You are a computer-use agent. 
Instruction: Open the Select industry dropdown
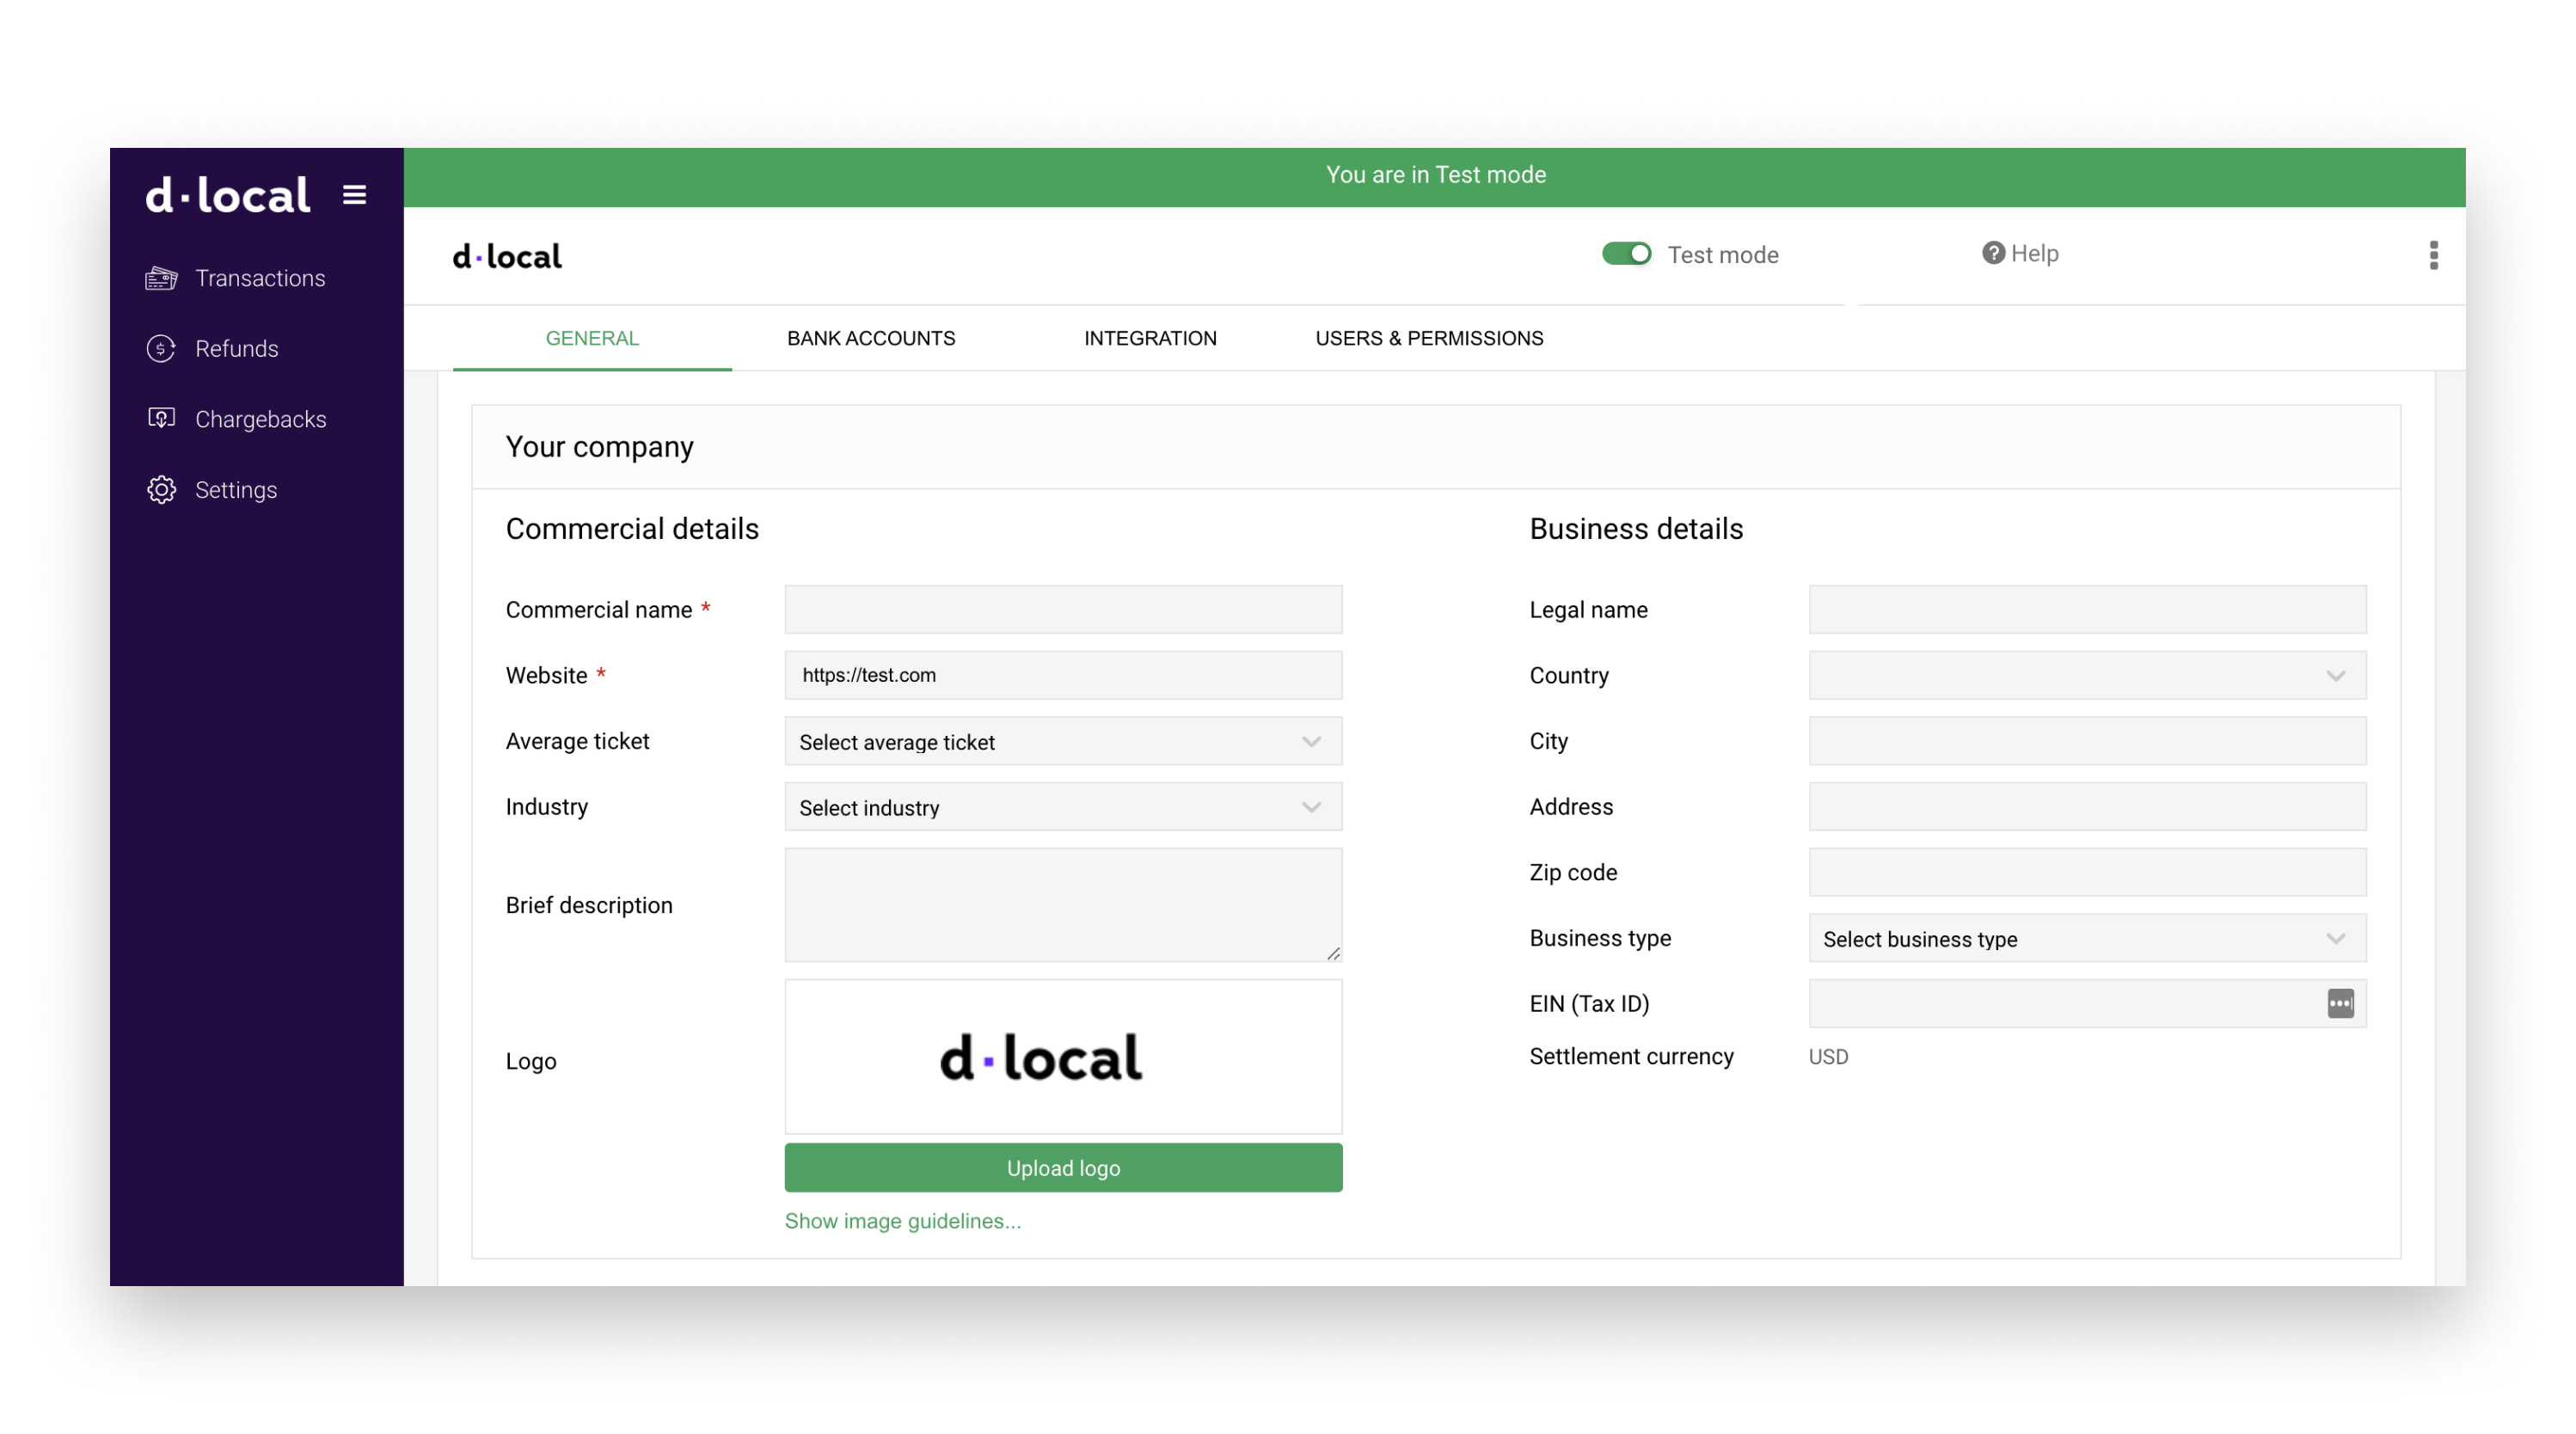[1063, 807]
